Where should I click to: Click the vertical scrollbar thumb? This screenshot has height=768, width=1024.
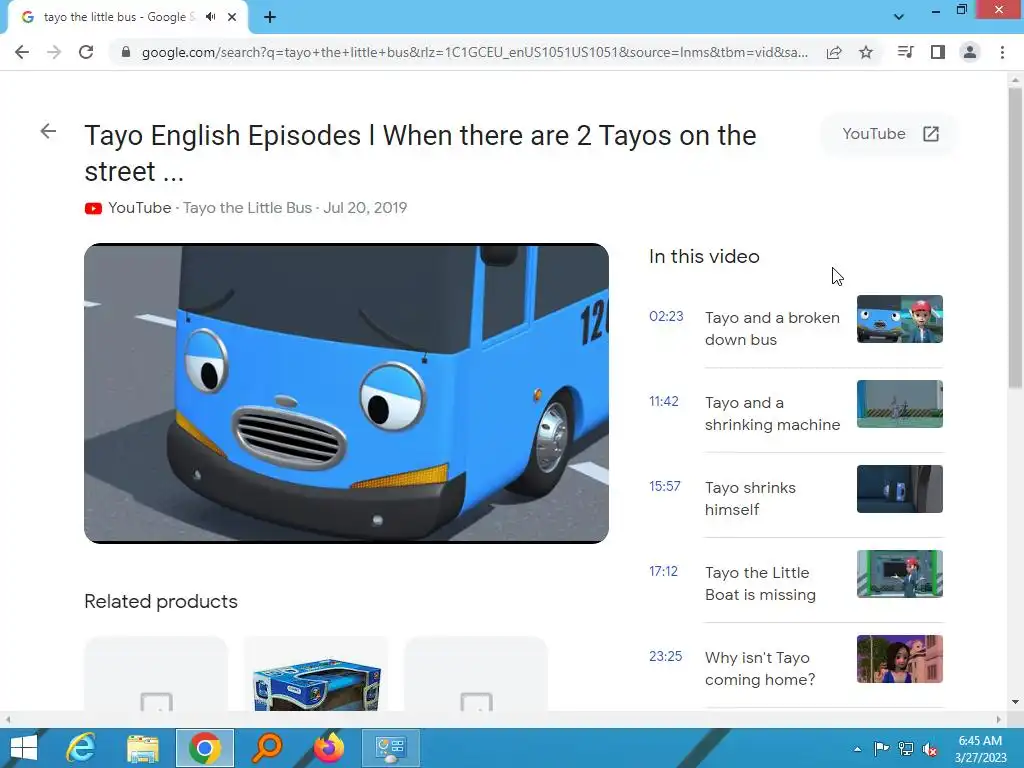[1015, 238]
